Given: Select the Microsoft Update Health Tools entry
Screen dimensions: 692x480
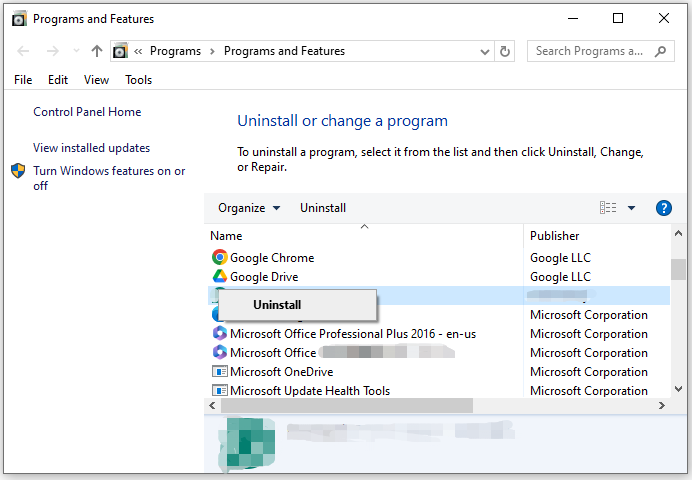Looking at the screenshot, I should [x=310, y=391].
